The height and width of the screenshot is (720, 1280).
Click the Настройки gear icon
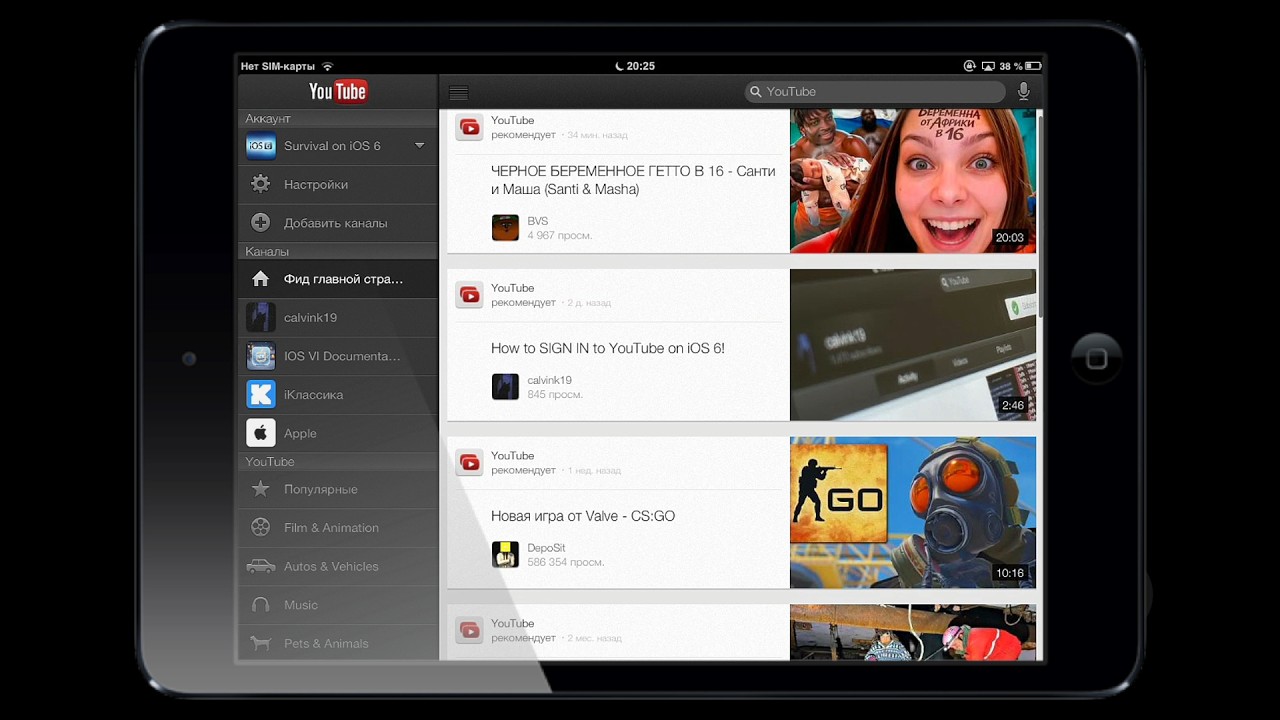[260, 184]
